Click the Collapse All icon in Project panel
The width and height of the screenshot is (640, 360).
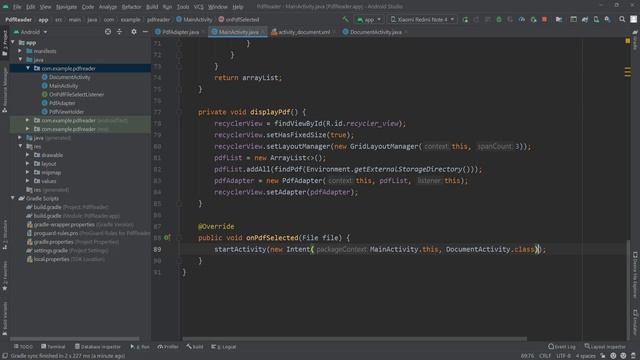tap(119, 31)
